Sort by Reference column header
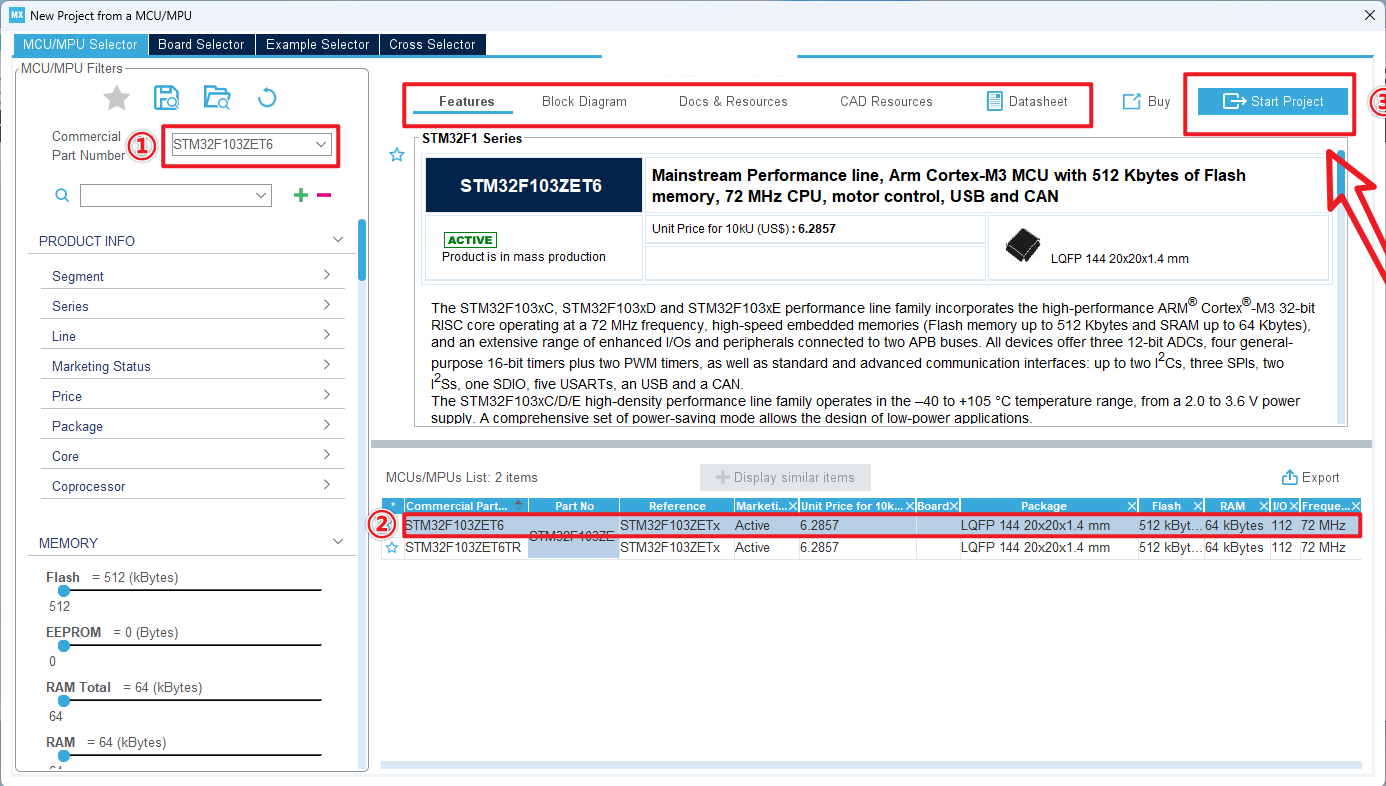The height and width of the screenshot is (786, 1386). (677, 506)
